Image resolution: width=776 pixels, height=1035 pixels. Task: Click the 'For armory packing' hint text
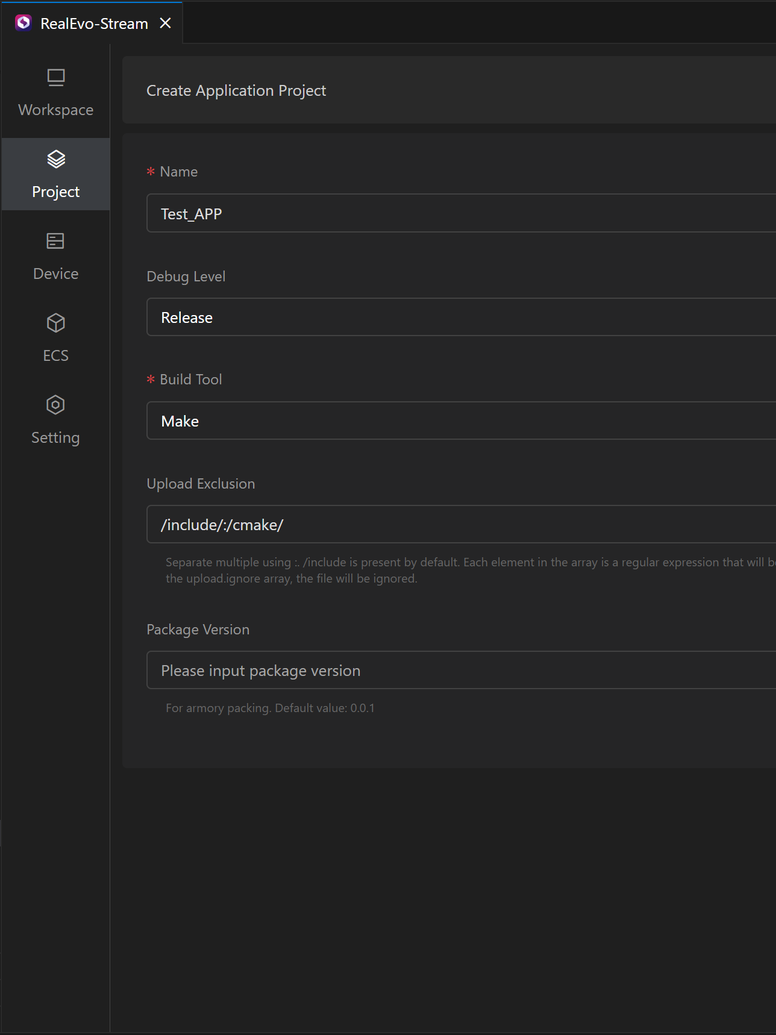[x=270, y=708]
